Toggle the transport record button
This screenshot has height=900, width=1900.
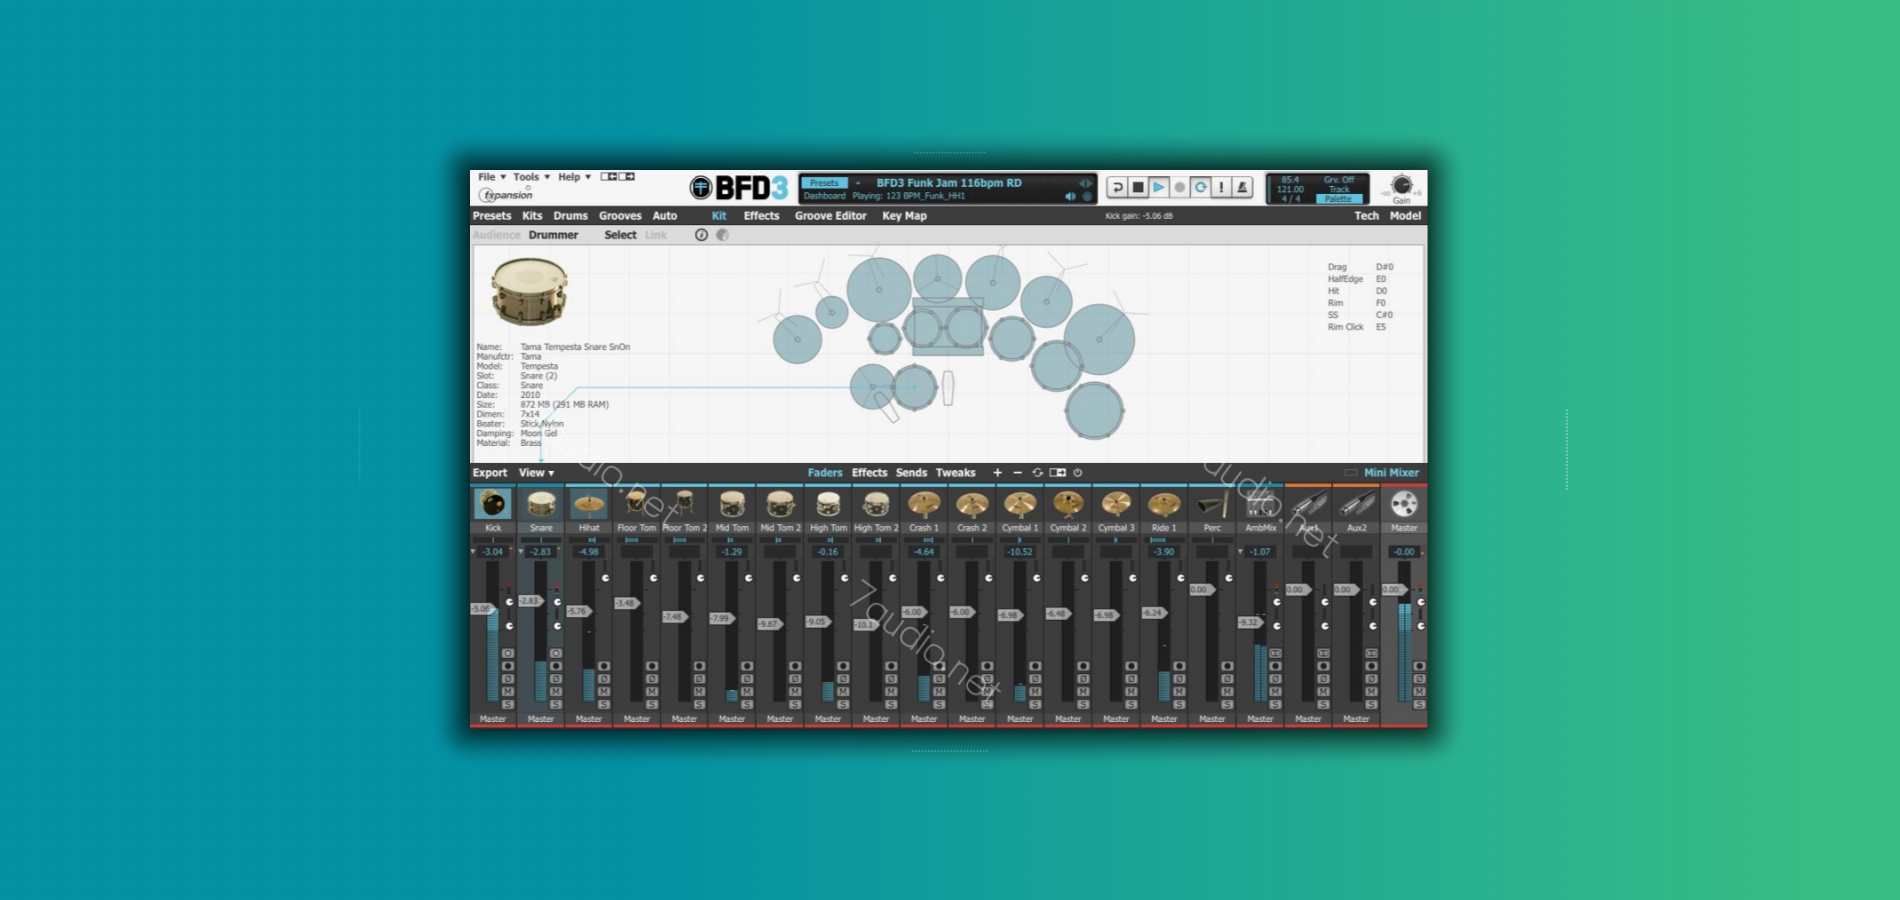(1180, 187)
